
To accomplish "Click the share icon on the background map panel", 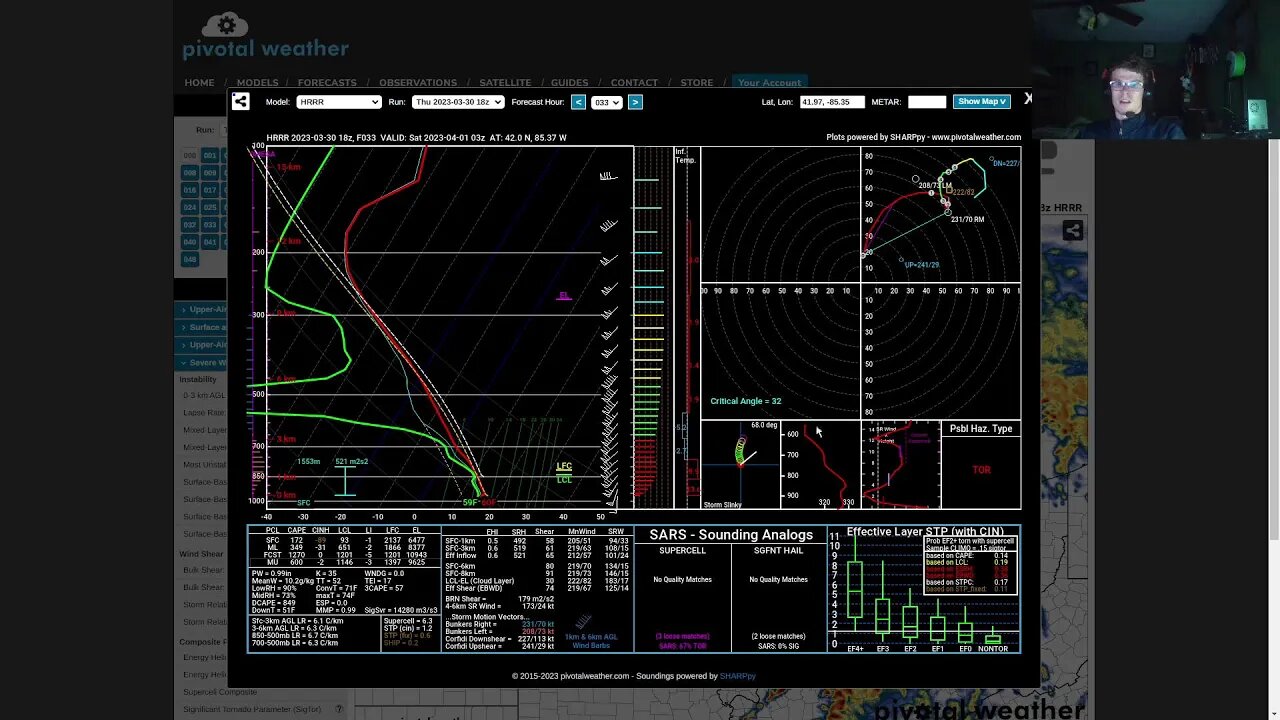I will point(1072,231).
